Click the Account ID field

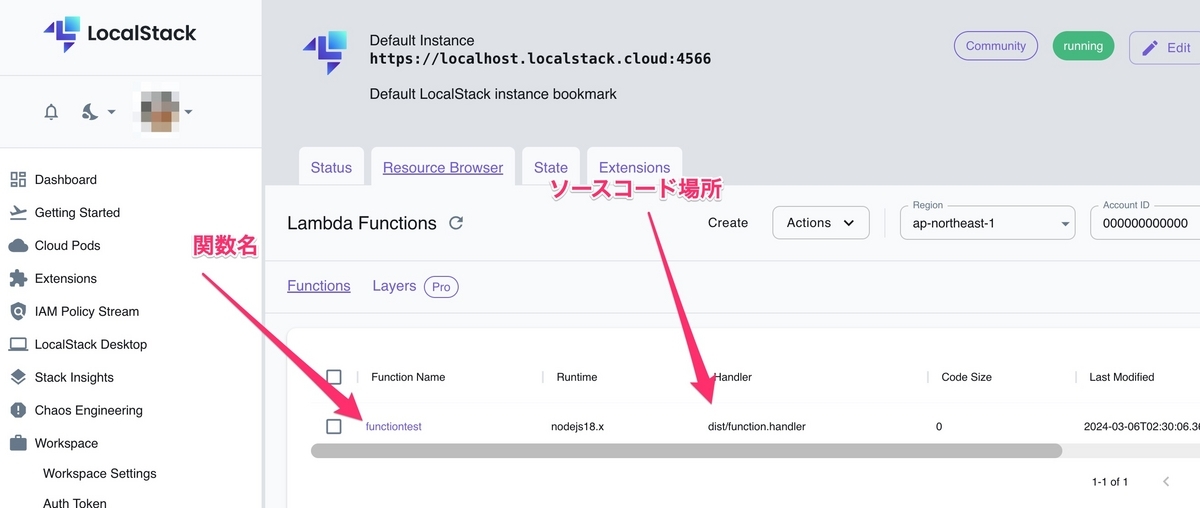[x=1145, y=223]
